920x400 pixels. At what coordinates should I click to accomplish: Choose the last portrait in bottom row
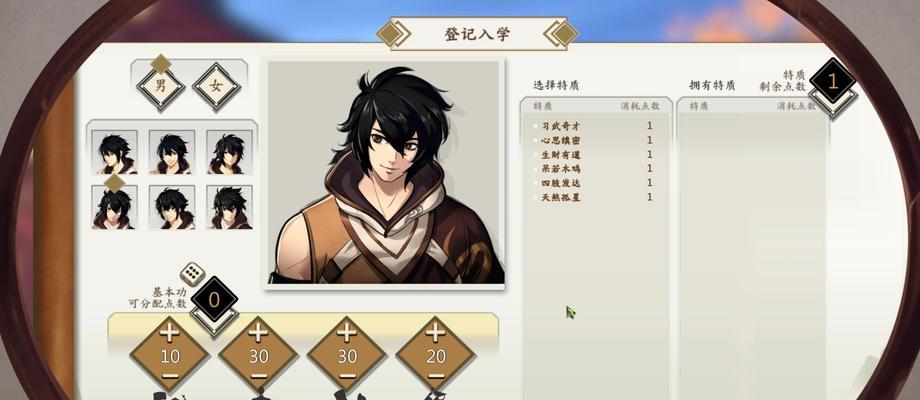coord(229,207)
